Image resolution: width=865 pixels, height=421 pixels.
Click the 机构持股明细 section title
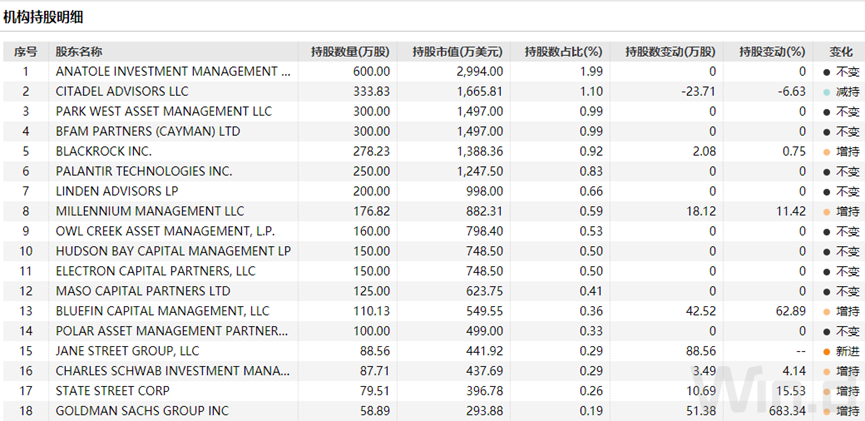43,18
